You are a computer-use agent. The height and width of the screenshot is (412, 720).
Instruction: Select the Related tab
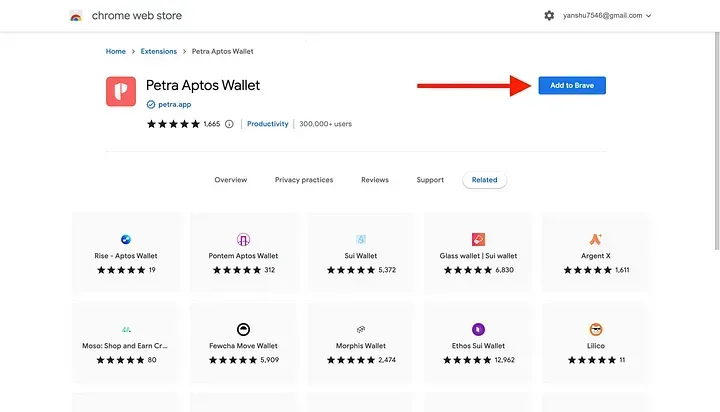pyautogui.click(x=484, y=180)
